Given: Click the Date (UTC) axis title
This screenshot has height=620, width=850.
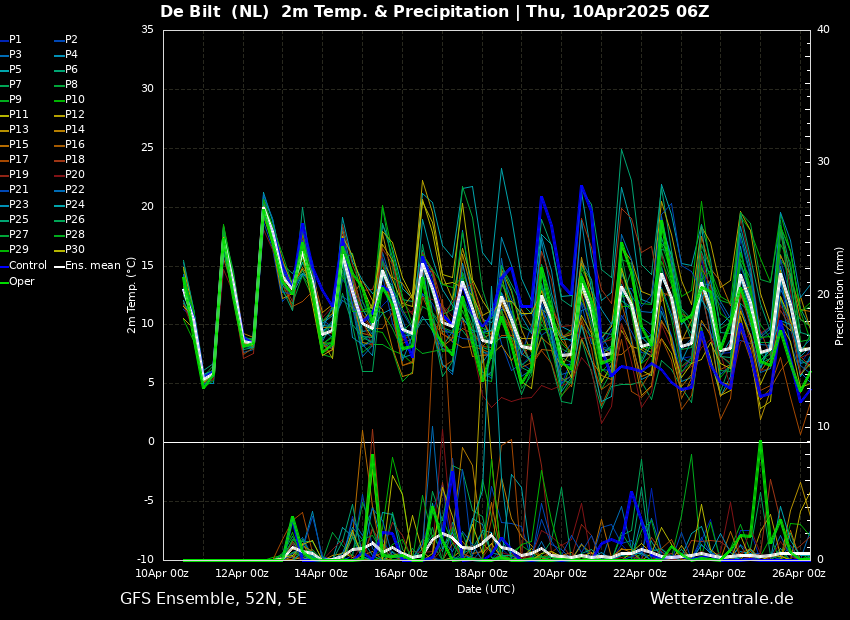Looking at the screenshot, I should 486,589.
